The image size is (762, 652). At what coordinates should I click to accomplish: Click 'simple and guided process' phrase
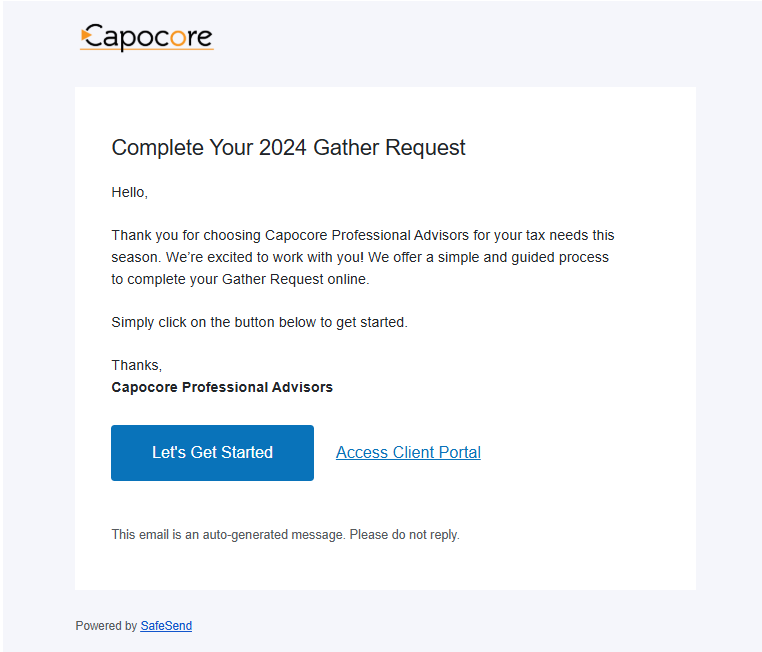tap(523, 257)
